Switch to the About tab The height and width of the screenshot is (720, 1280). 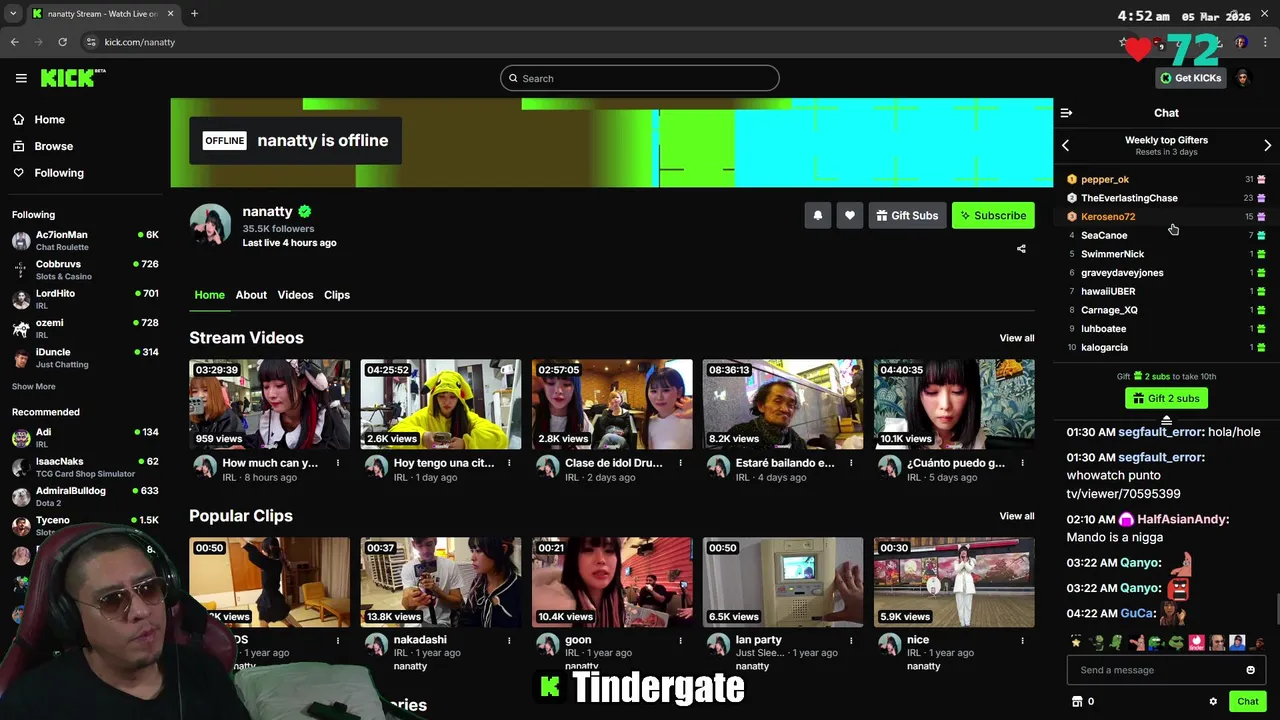251,295
